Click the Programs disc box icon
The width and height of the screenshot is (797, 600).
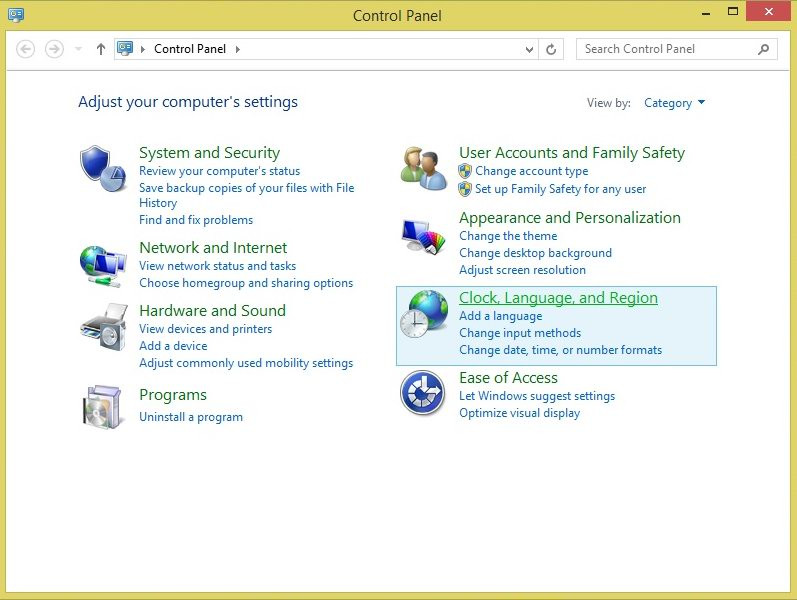pyautogui.click(x=103, y=405)
